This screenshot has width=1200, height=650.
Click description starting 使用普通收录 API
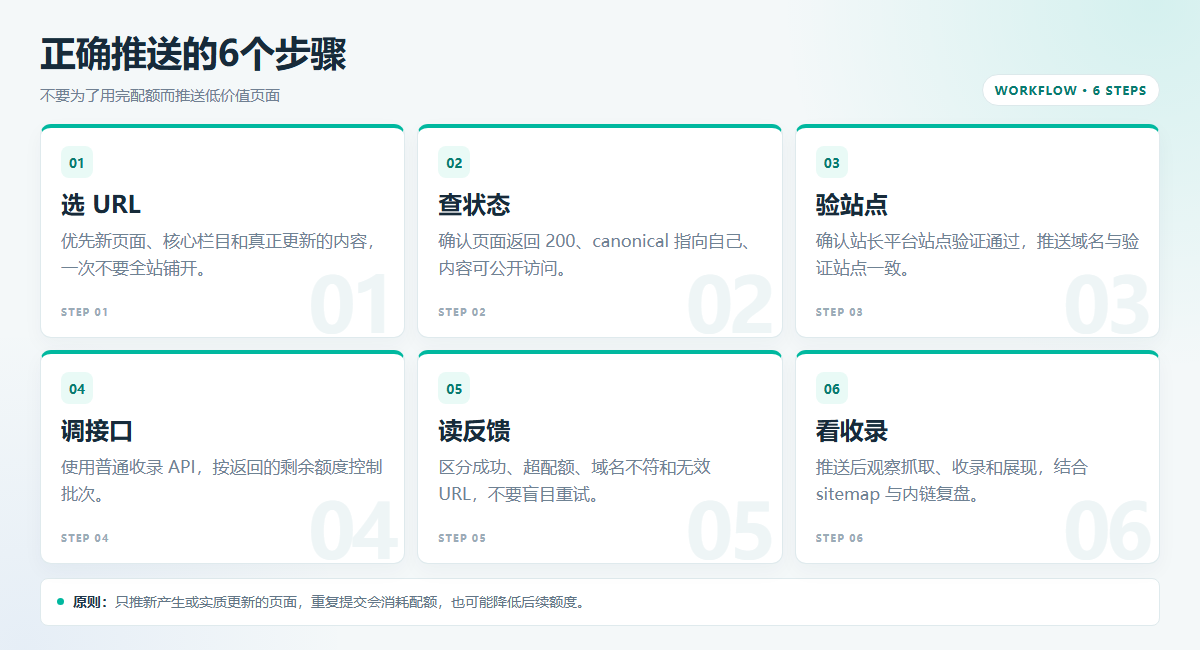point(221,481)
